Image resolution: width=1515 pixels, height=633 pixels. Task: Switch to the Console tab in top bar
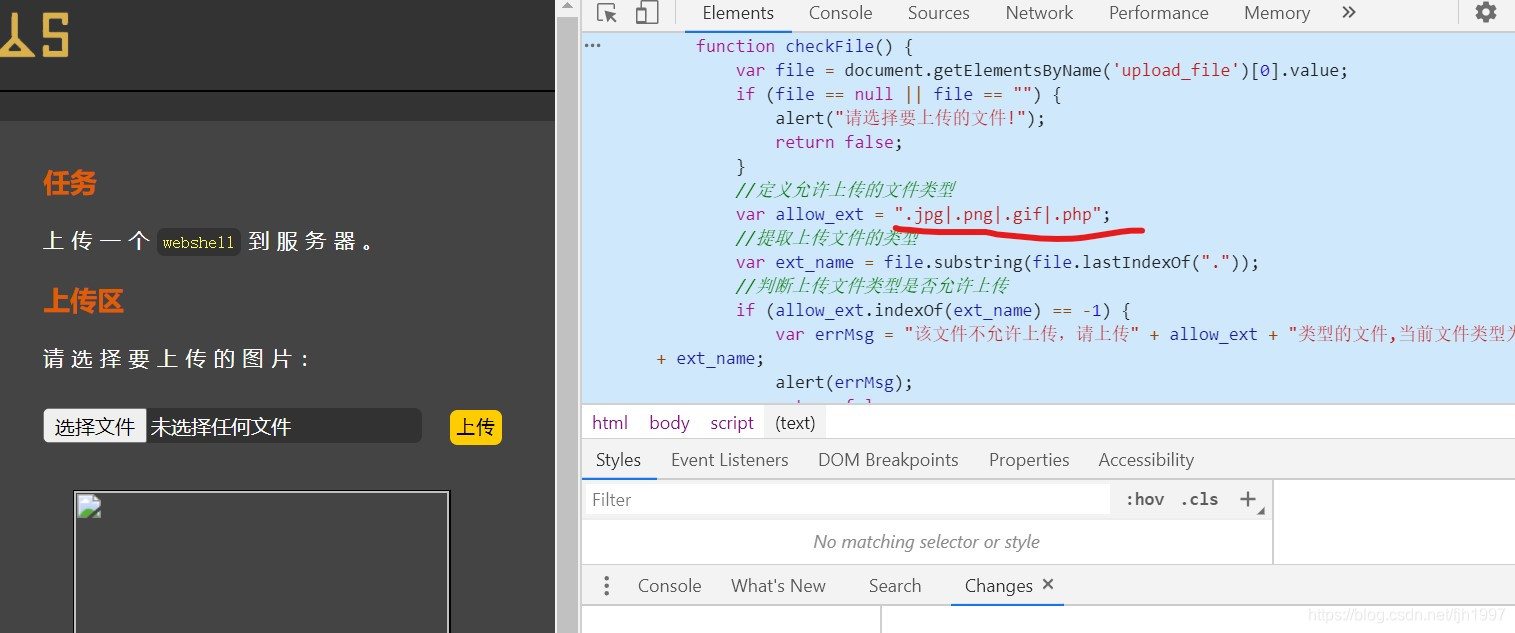(x=840, y=13)
